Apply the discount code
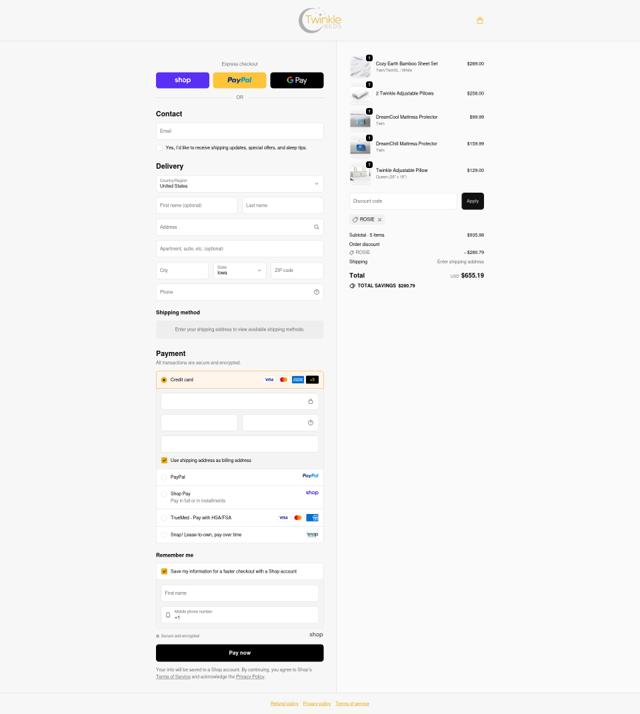The height and width of the screenshot is (714, 640). [472, 201]
